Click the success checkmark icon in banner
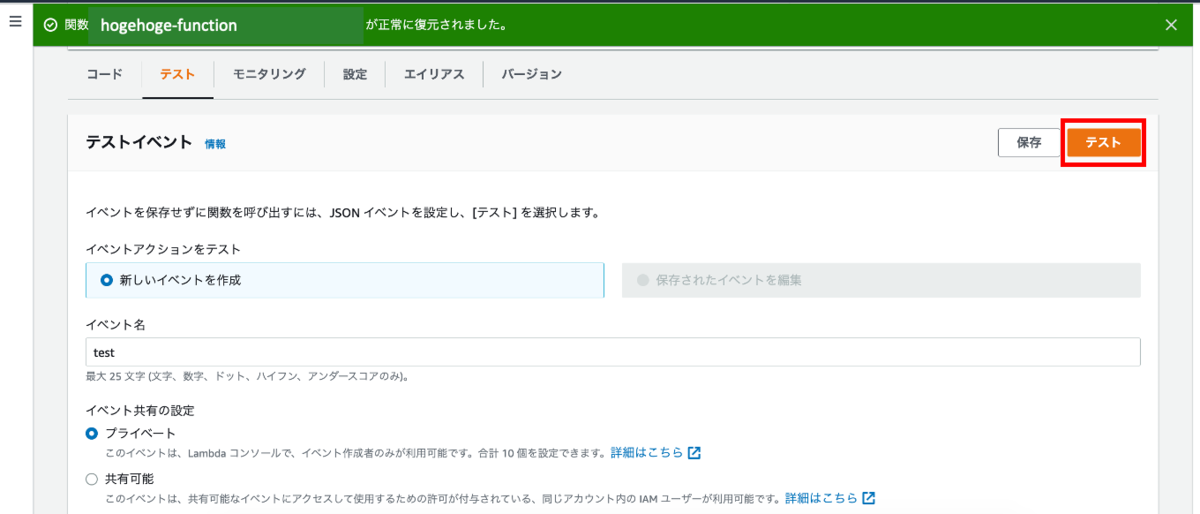The height and width of the screenshot is (514, 1200). point(50,25)
